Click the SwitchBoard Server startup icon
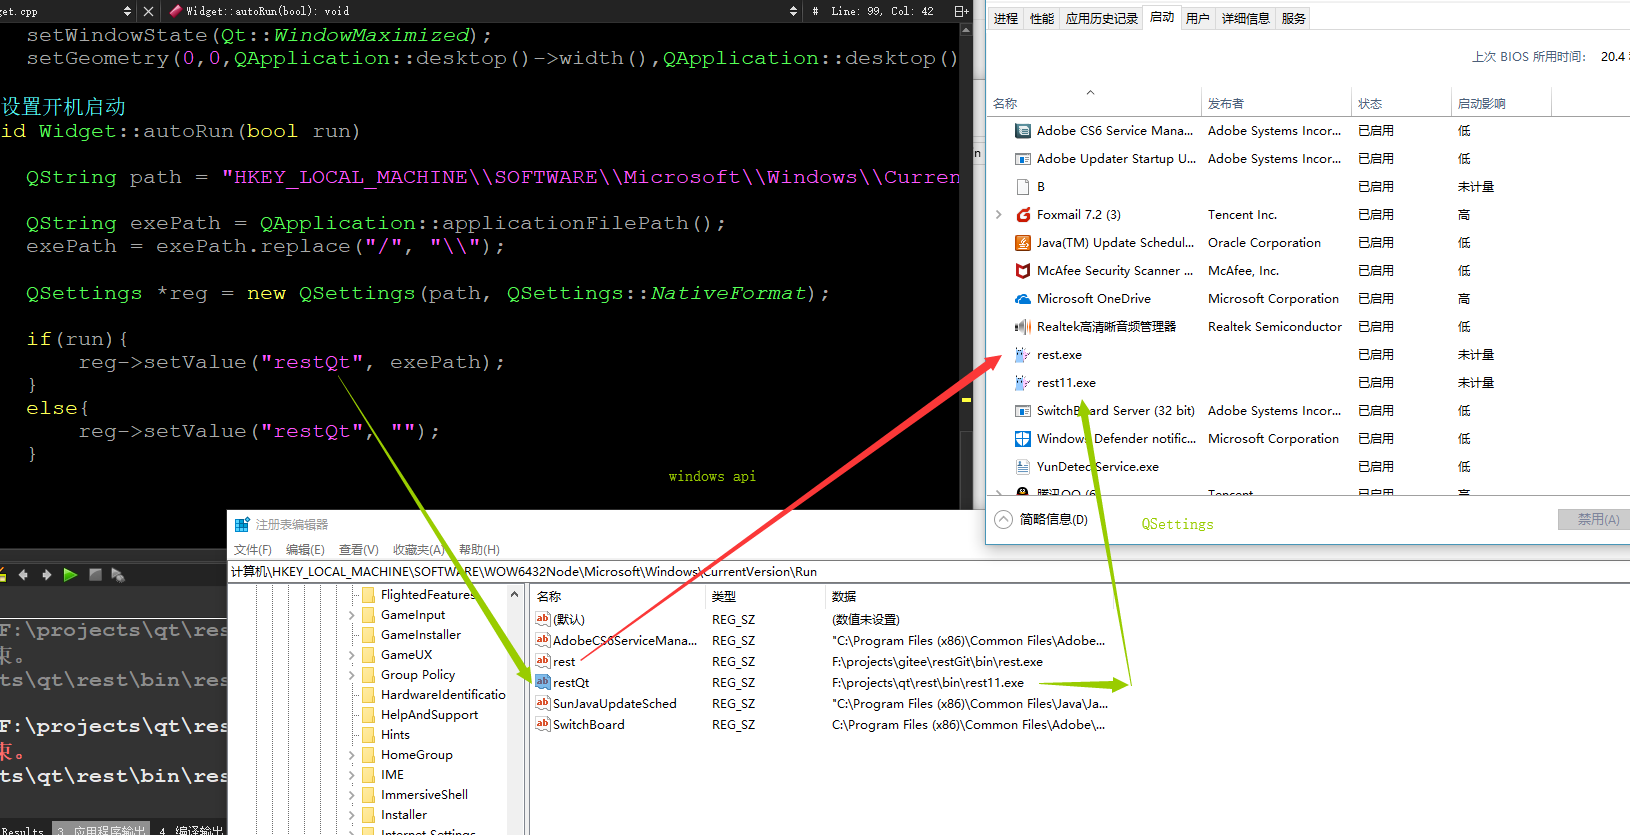Viewport: 1630px width, 835px height. (1023, 411)
